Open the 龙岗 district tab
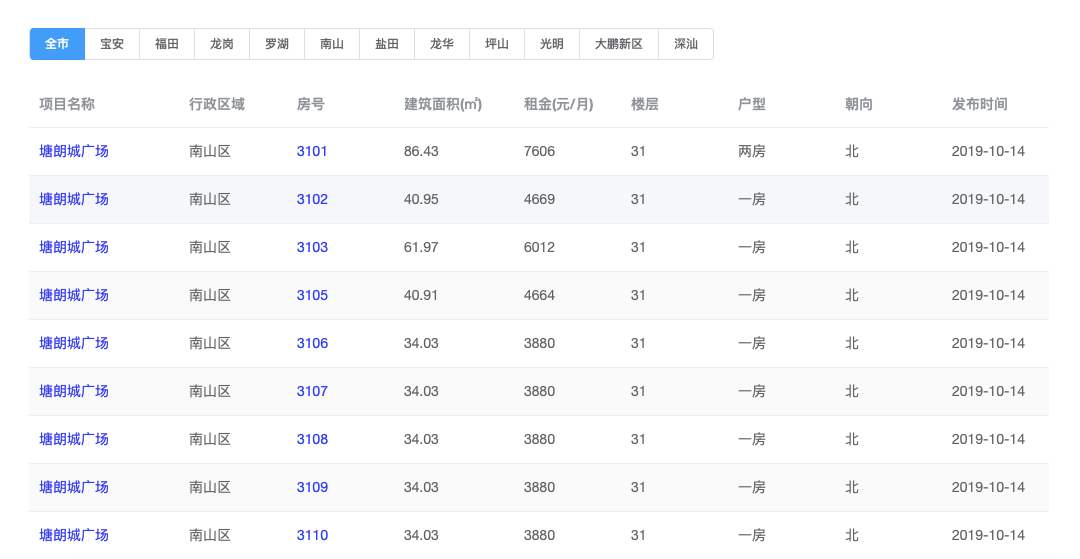Image resolution: width=1080 pixels, height=559 pixels. pos(222,44)
